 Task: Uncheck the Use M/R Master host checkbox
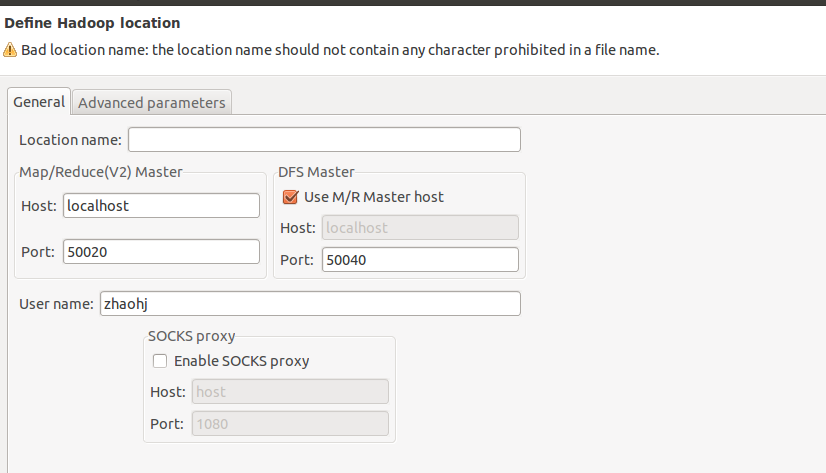290,197
